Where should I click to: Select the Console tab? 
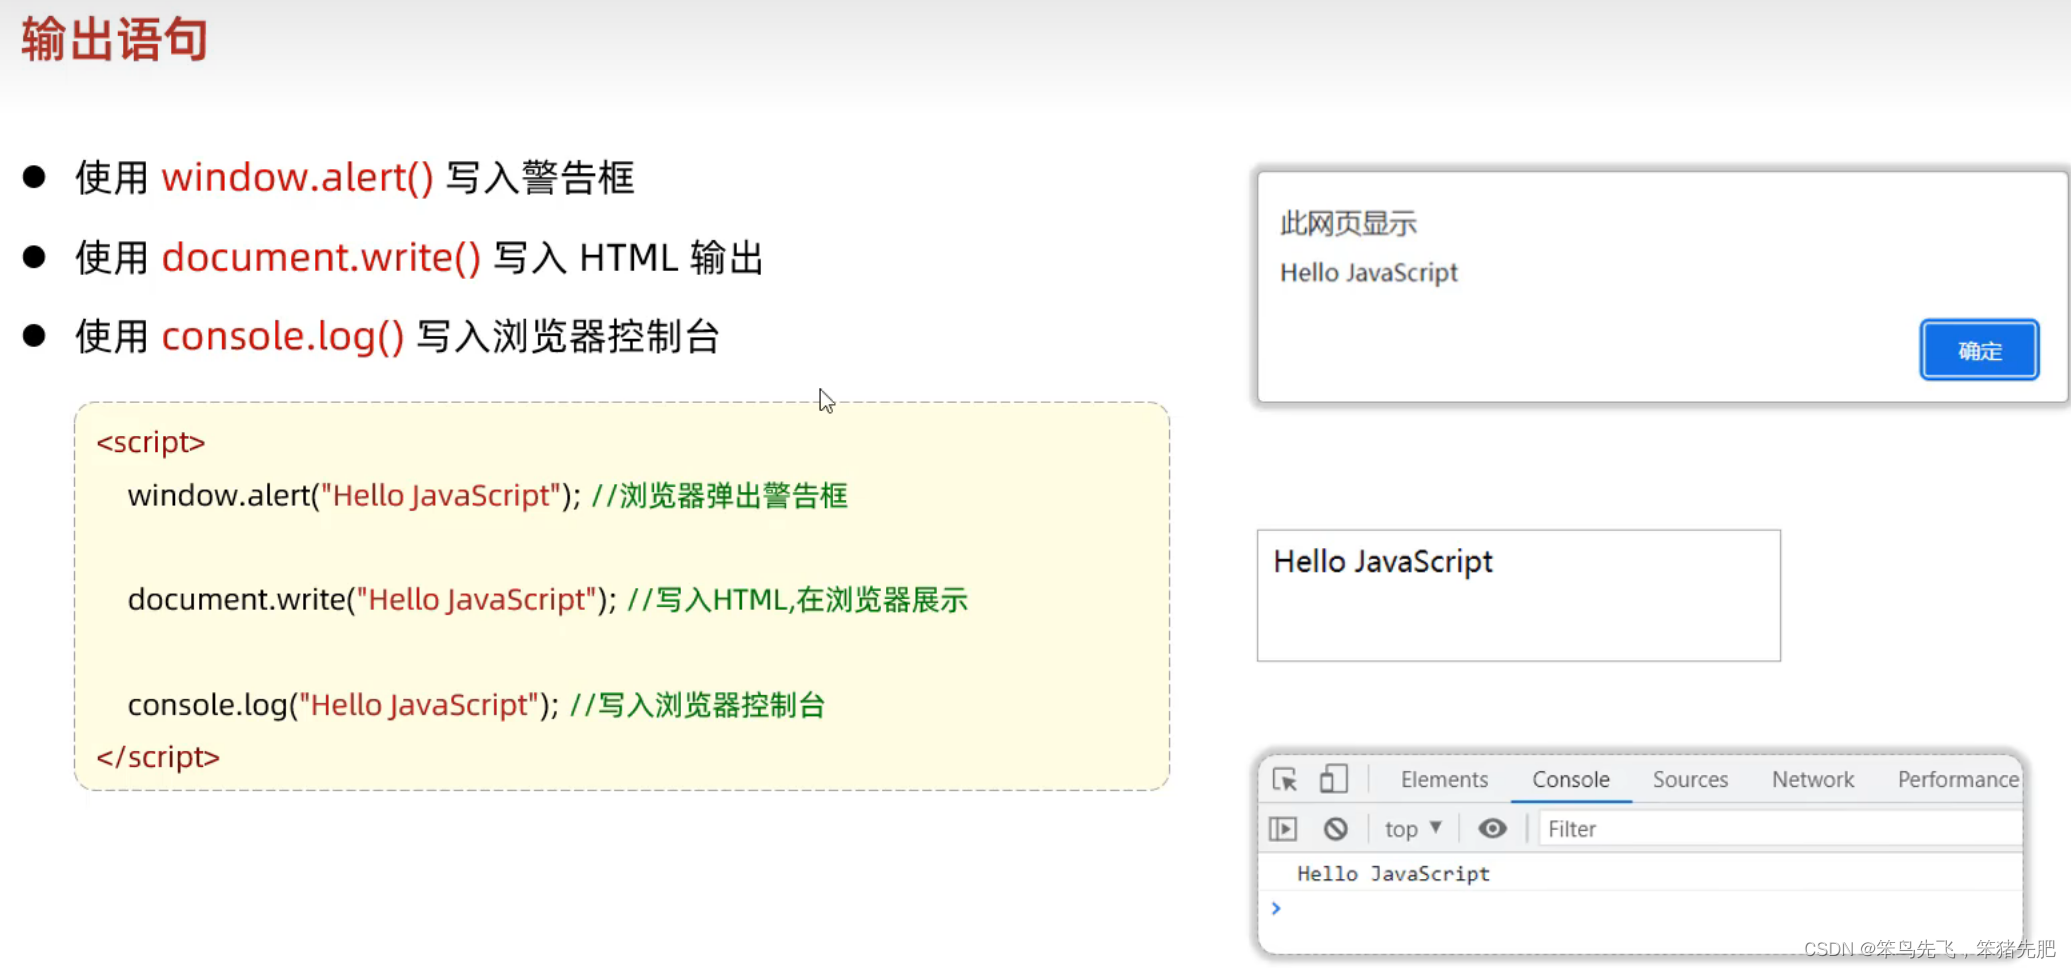click(1570, 779)
